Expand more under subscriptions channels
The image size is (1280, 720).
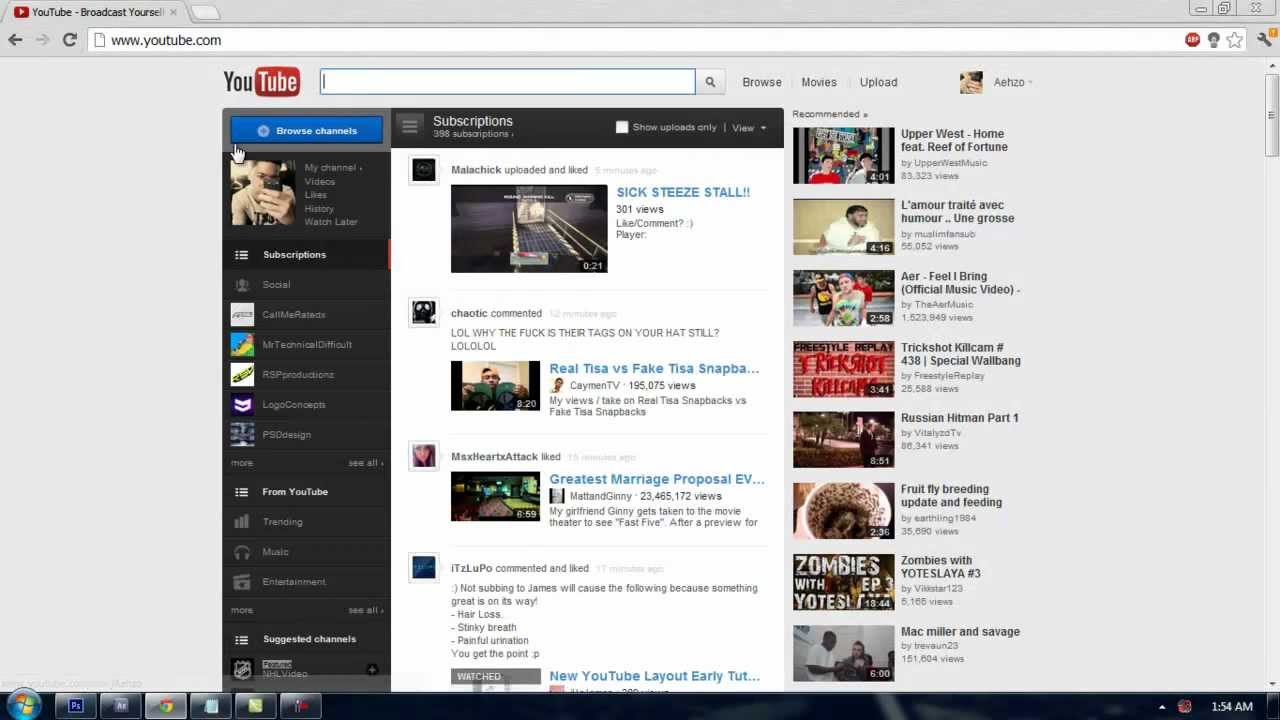click(x=242, y=463)
